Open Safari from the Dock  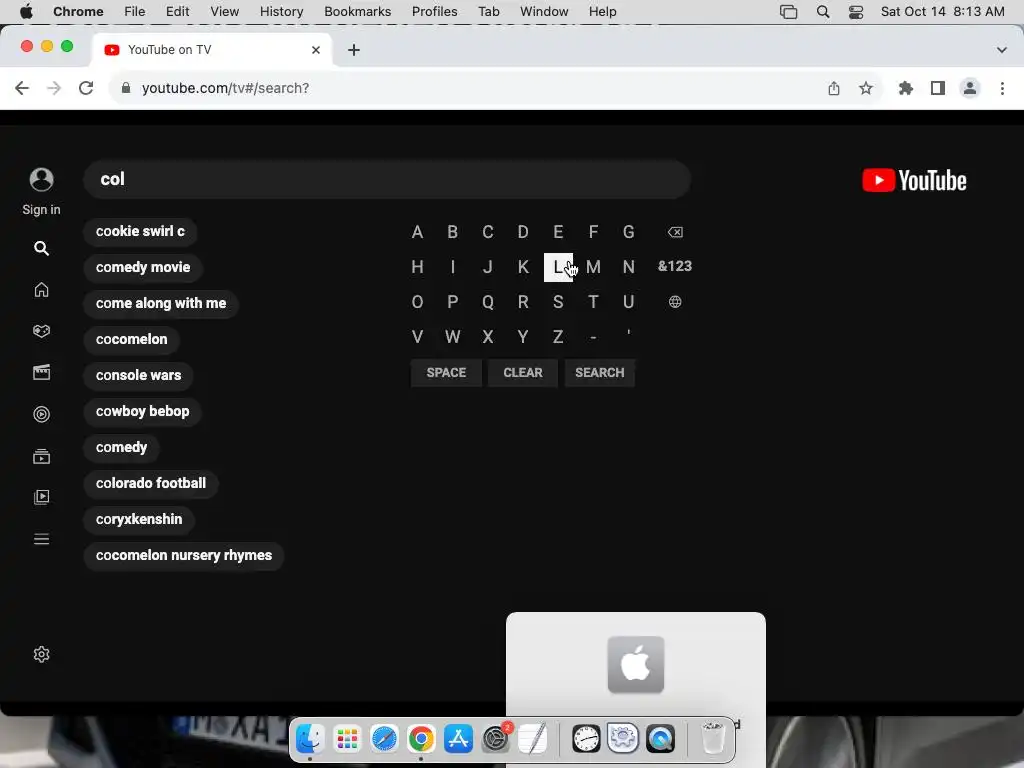point(384,739)
